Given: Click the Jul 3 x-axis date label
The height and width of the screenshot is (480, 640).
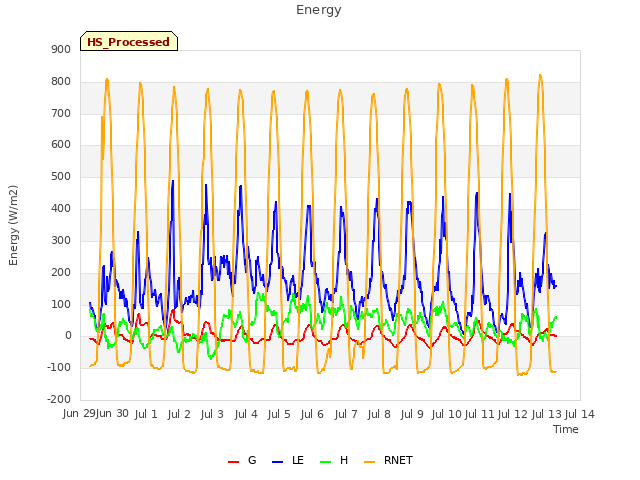Looking at the screenshot, I should point(212,414).
